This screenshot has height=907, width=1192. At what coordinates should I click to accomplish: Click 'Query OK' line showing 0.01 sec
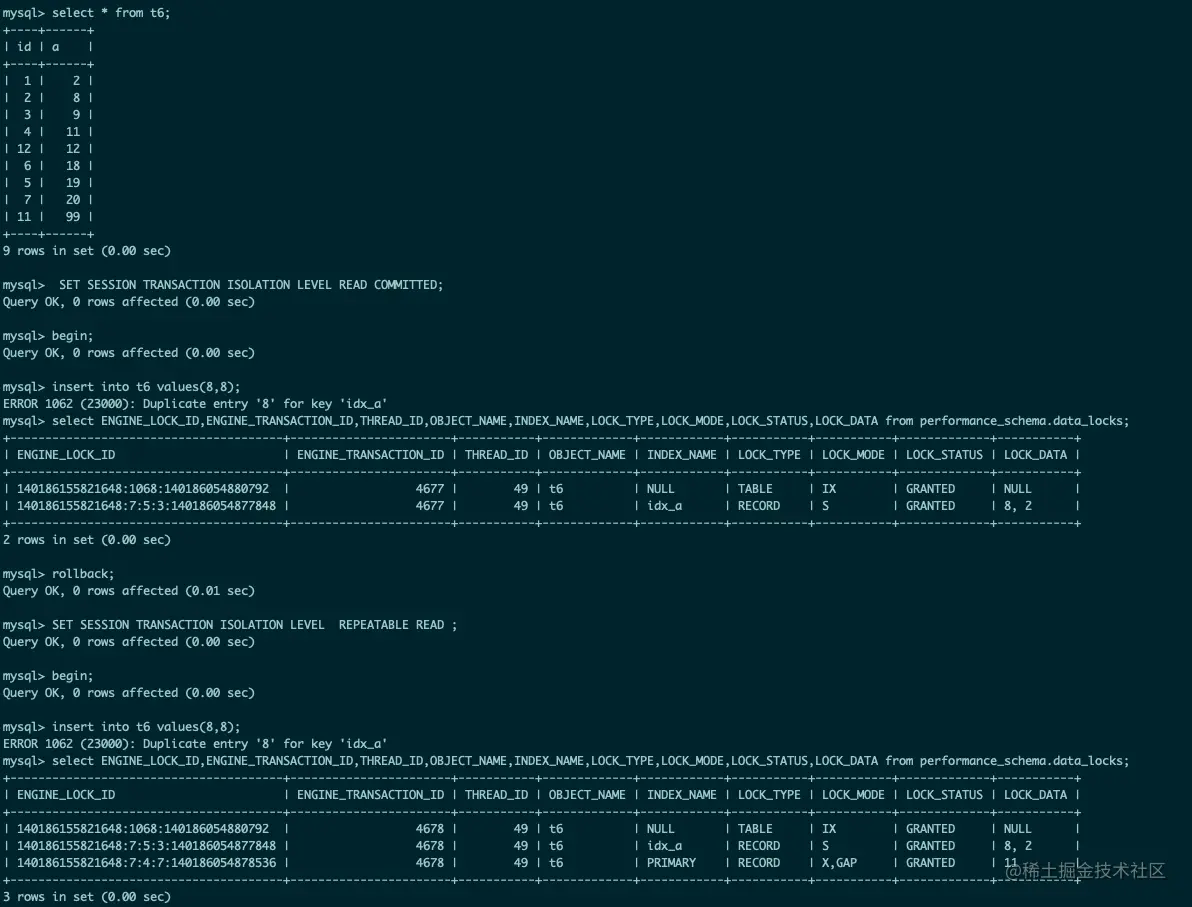click(x=128, y=591)
